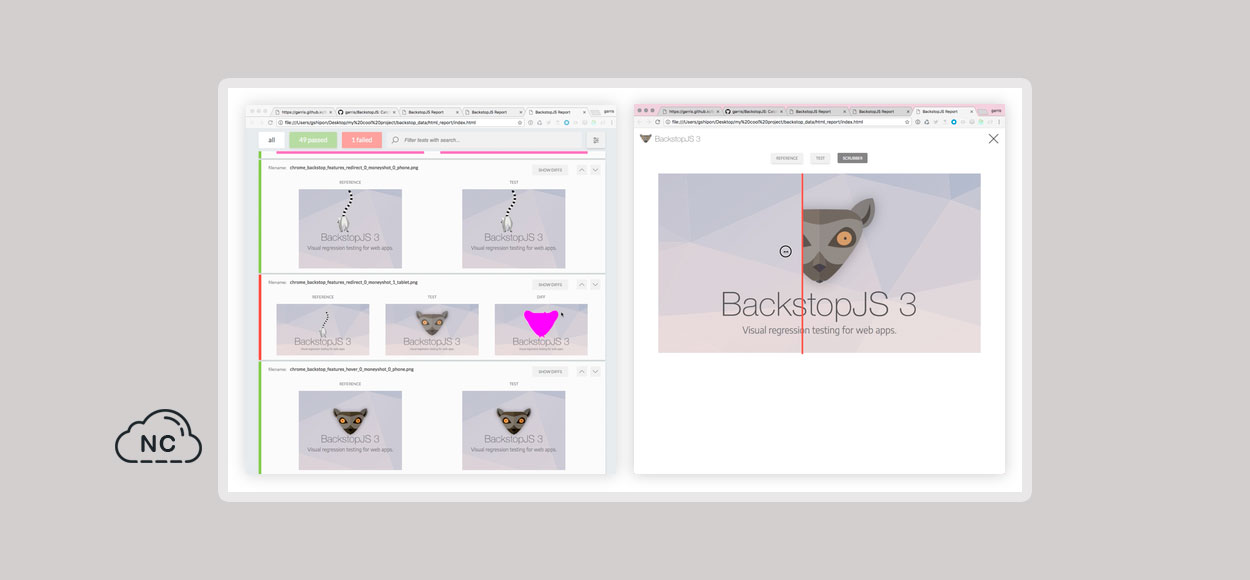Click the left browser address bar
The height and width of the screenshot is (580, 1250).
point(400,122)
